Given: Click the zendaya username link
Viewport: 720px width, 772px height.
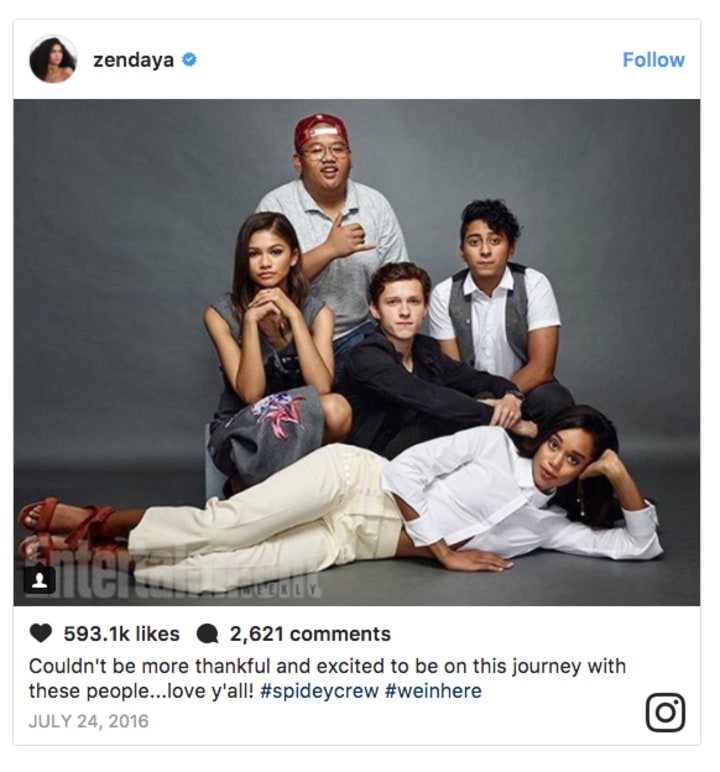Looking at the screenshot, I should click(x=133, y=60).
